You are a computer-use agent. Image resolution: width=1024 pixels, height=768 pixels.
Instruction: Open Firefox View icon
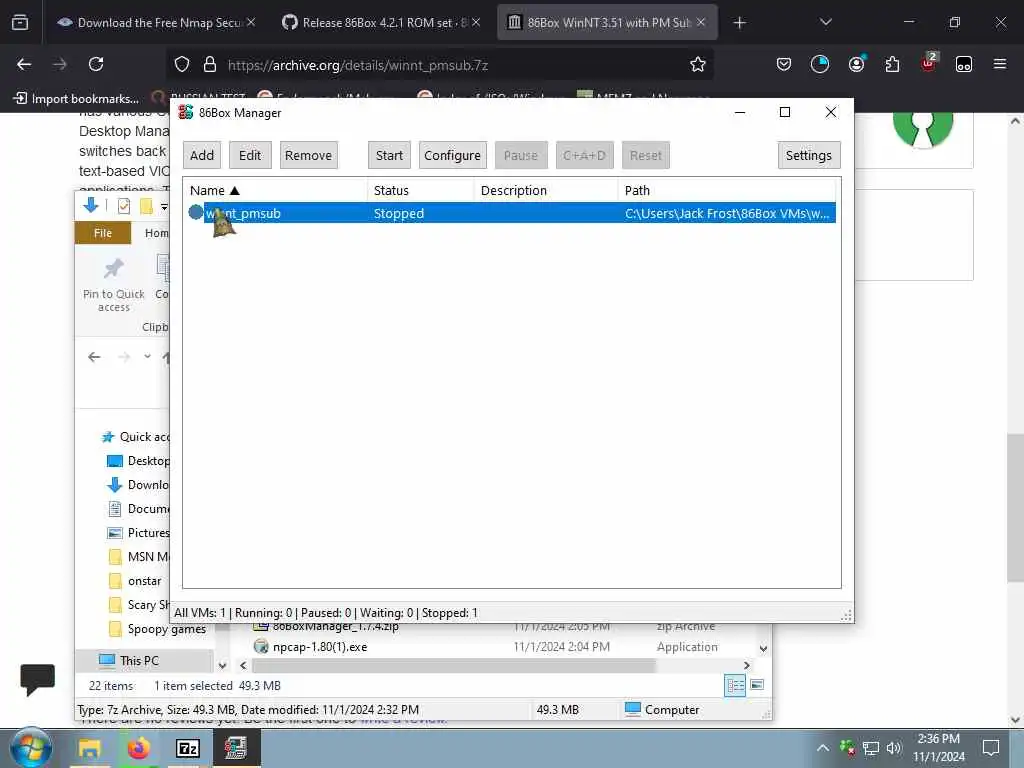20,22
